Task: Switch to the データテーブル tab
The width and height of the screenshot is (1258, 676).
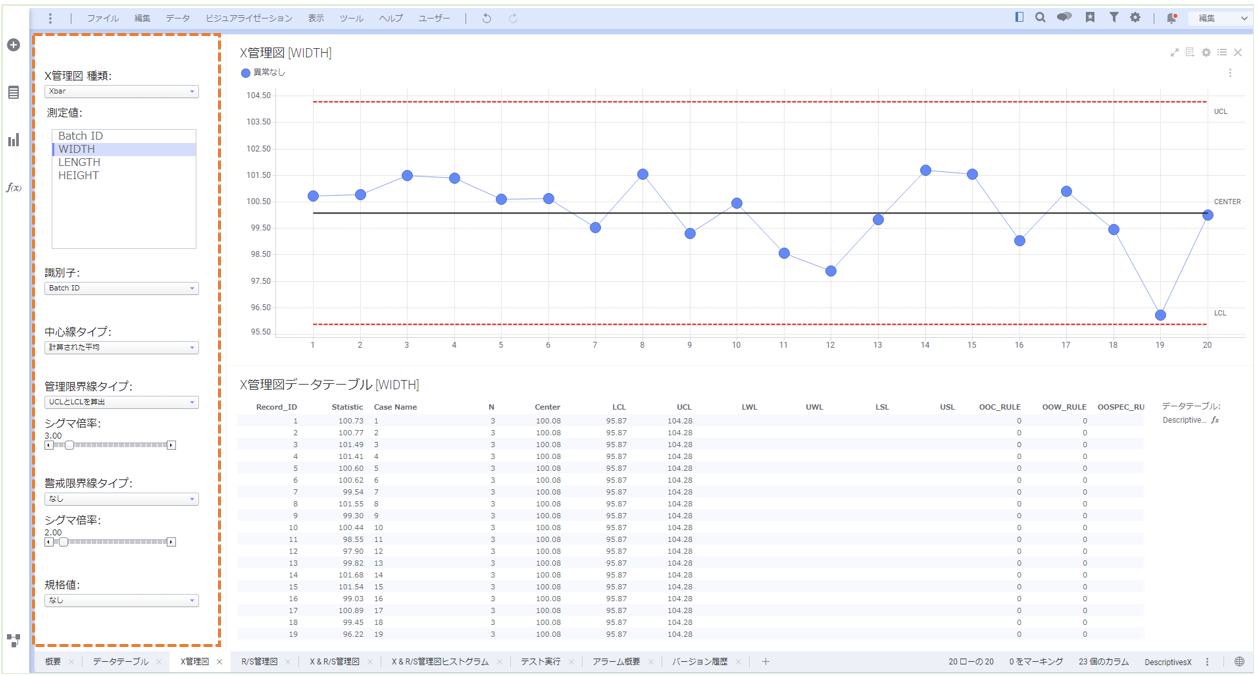Action: click(121, 662)
